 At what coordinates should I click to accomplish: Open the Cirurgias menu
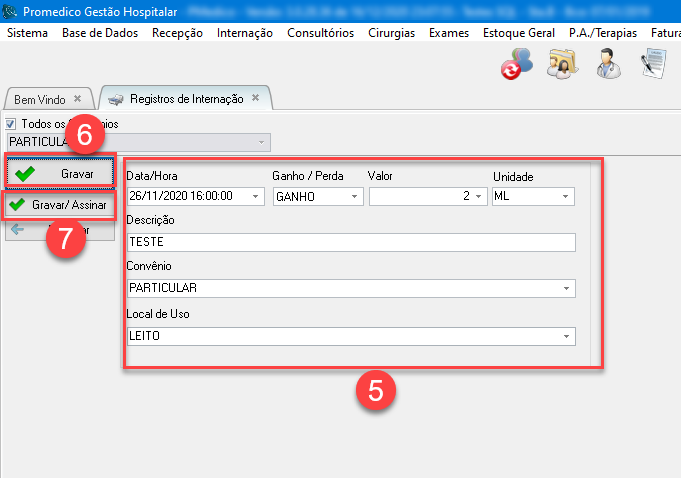coord(391,33)
